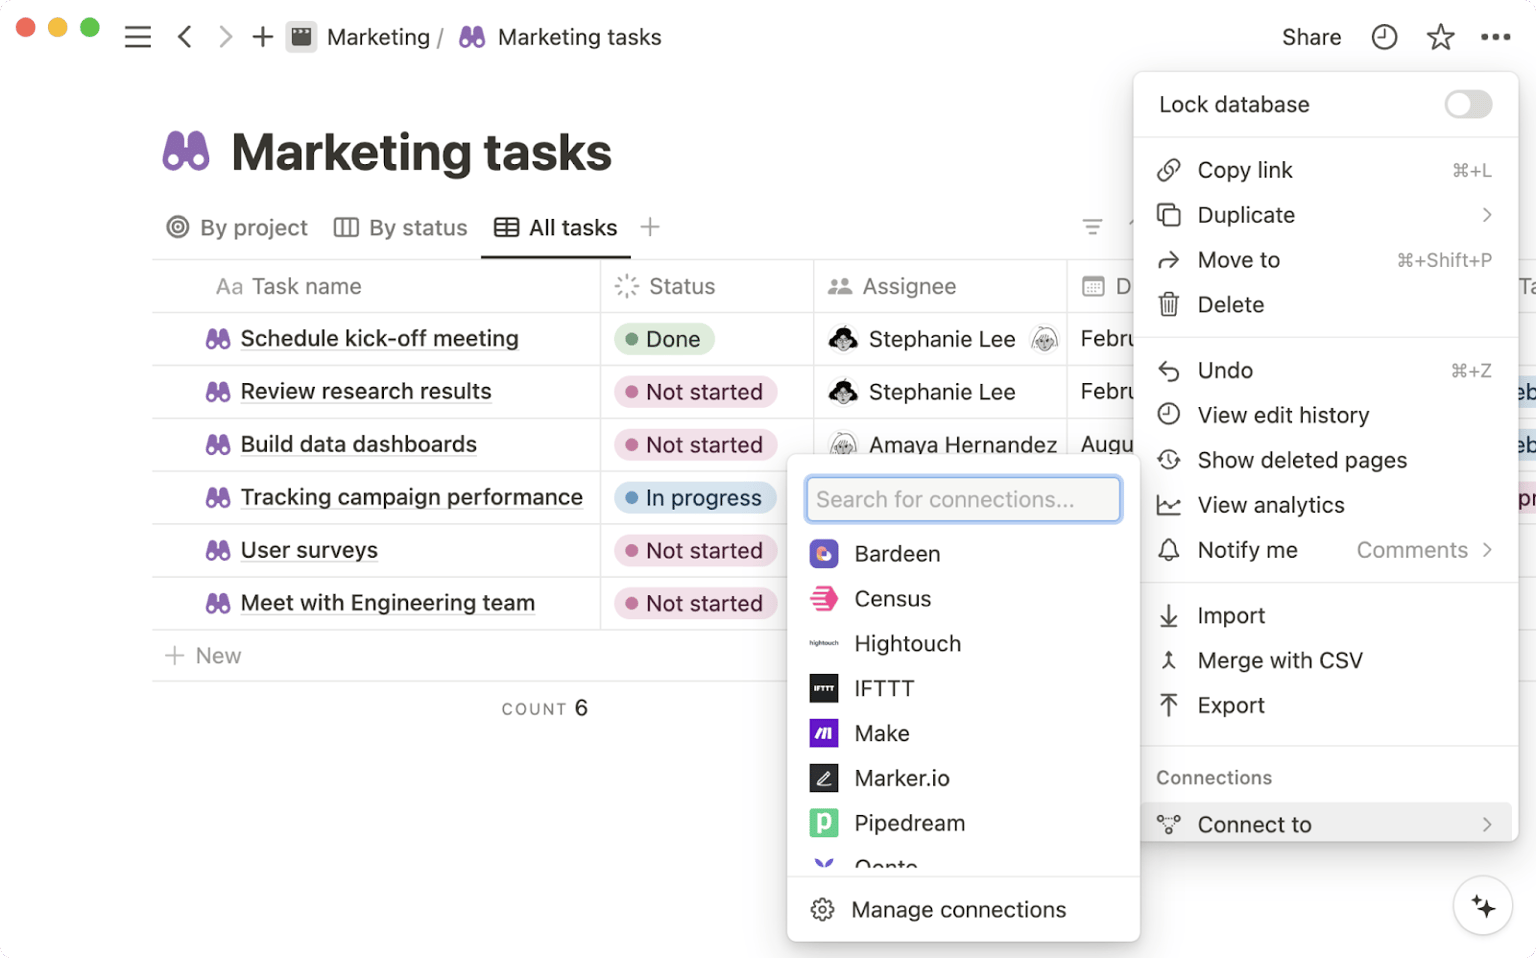Screen dimensions: 1536x958
Task: Select the Bardeen connection icon
Action: pyautogui.click(x=823, y=553)
